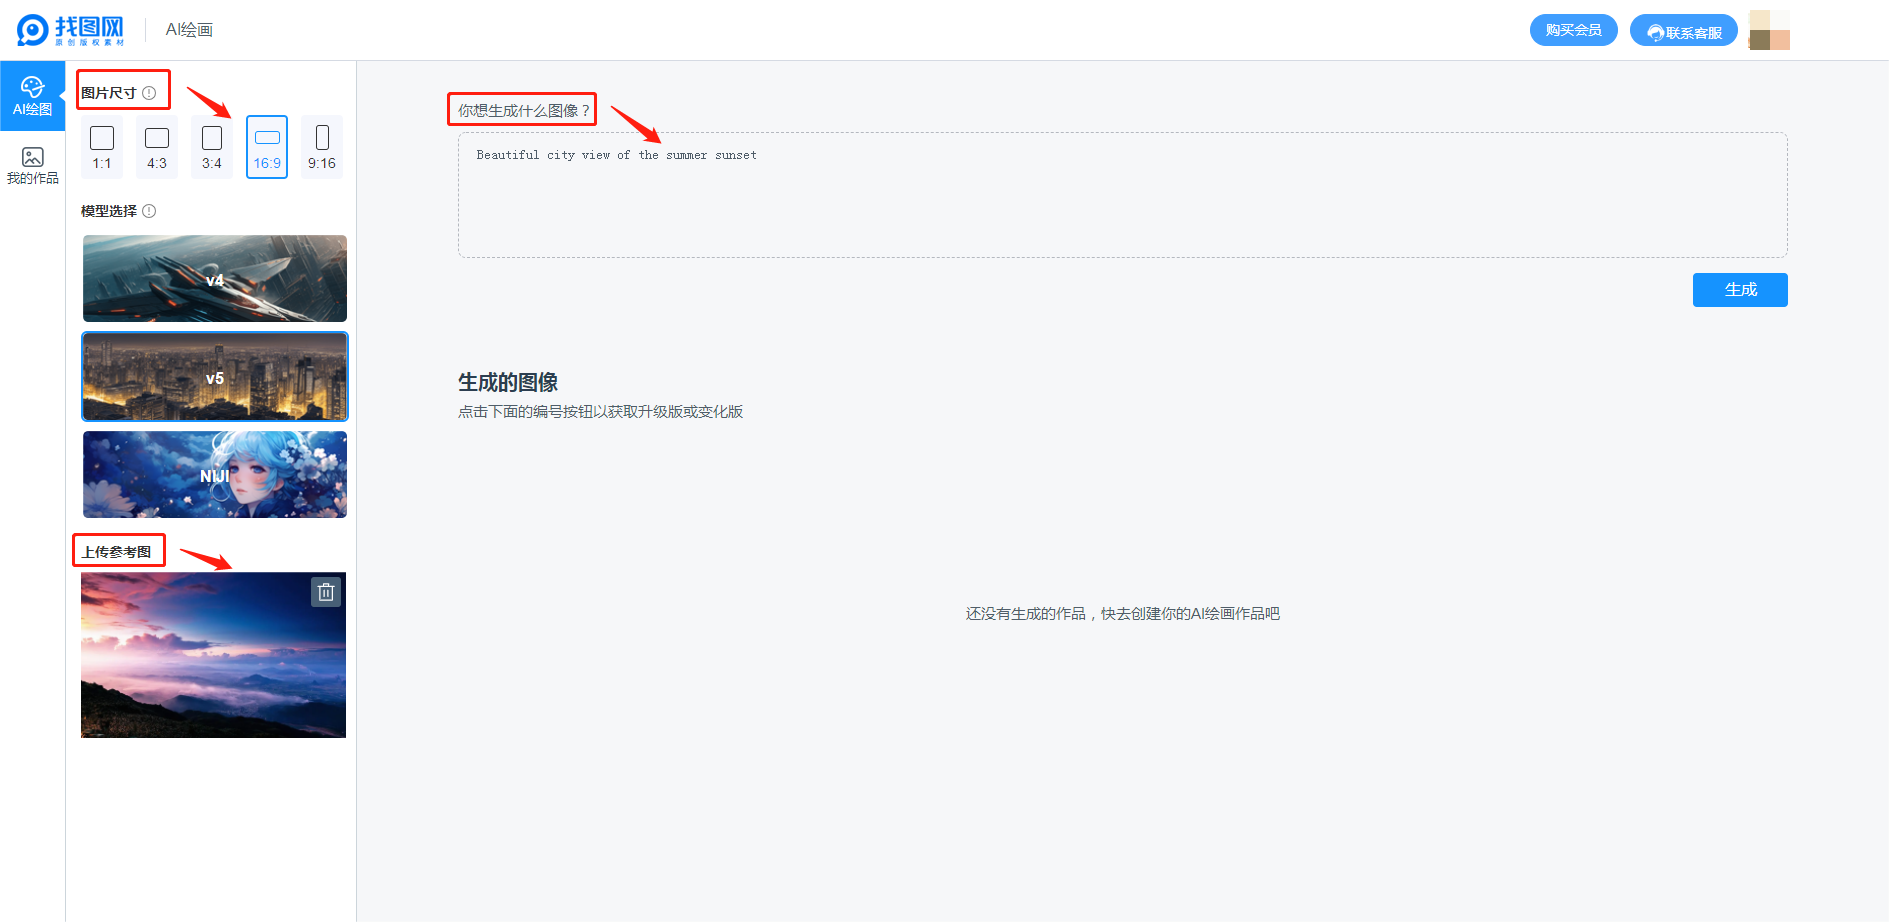Open 我的作品 in the sidebar
Image resolution: width=1889 pixels, height=922 pixels.
point(32,165)
